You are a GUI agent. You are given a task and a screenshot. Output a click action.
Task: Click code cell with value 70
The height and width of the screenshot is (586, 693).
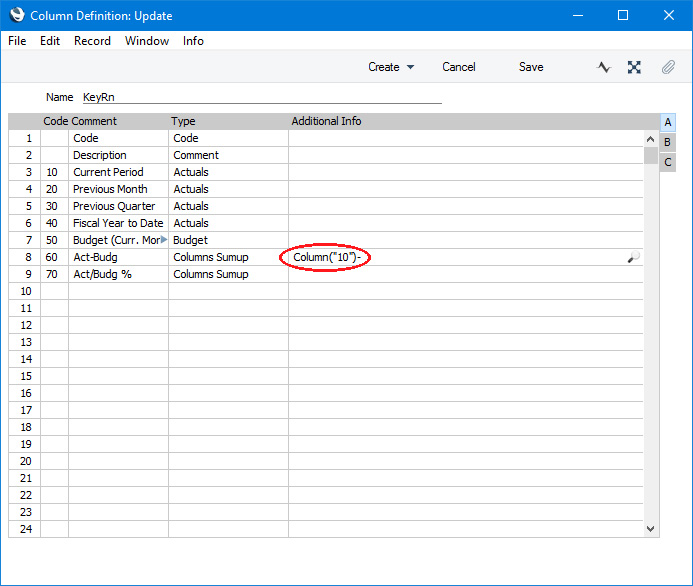point(54,274)
